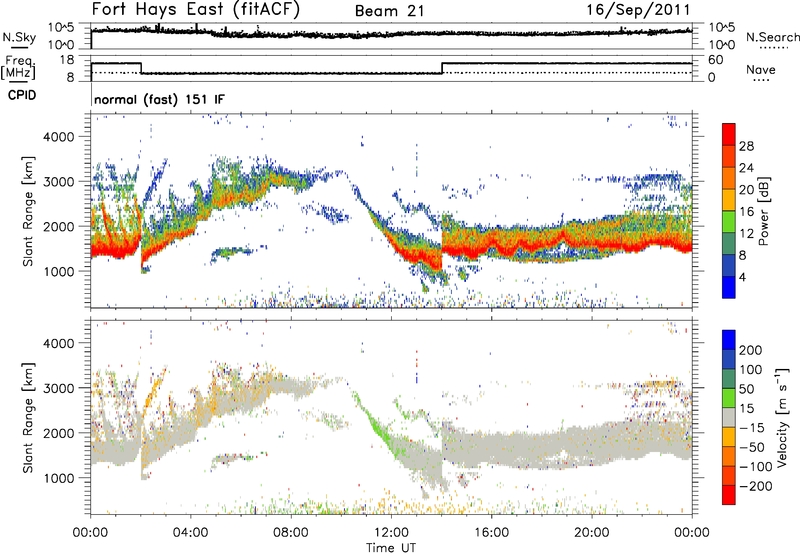
Task: Click power colorbar tick label '4'
Action: point(742,277)
